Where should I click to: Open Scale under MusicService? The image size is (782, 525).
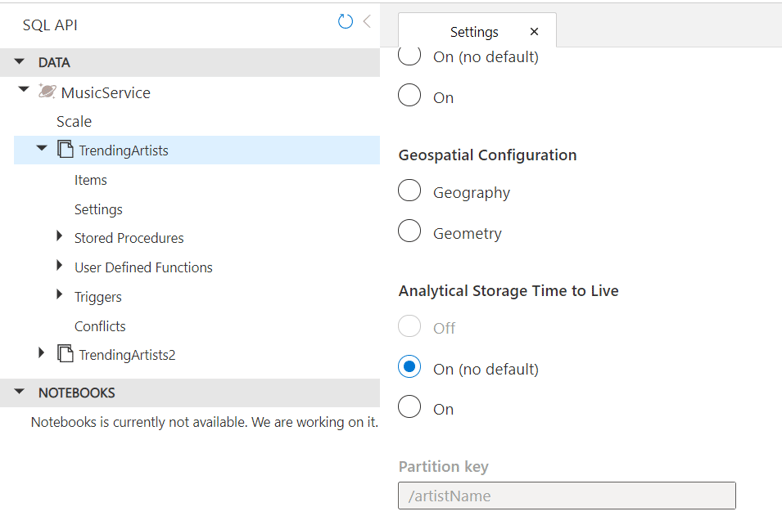pyautogui.click(x=74, y=121)
